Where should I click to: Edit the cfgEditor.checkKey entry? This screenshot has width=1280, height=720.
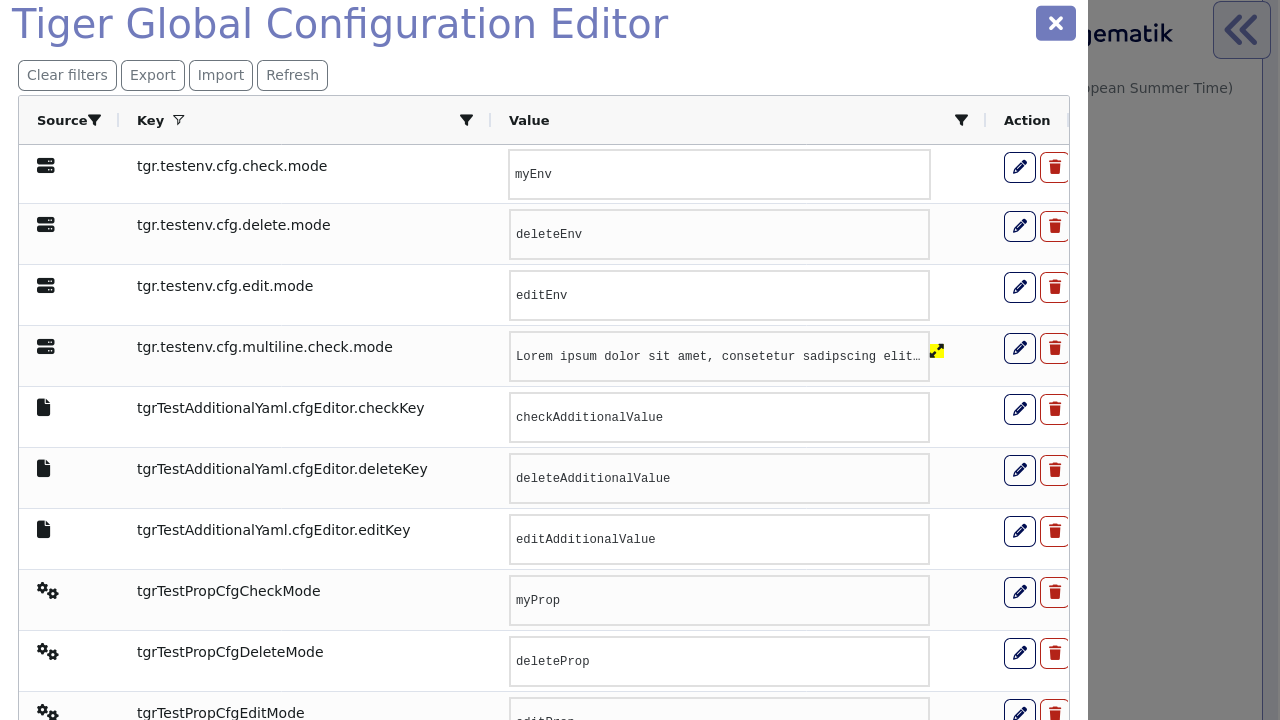pos(1020,409)
